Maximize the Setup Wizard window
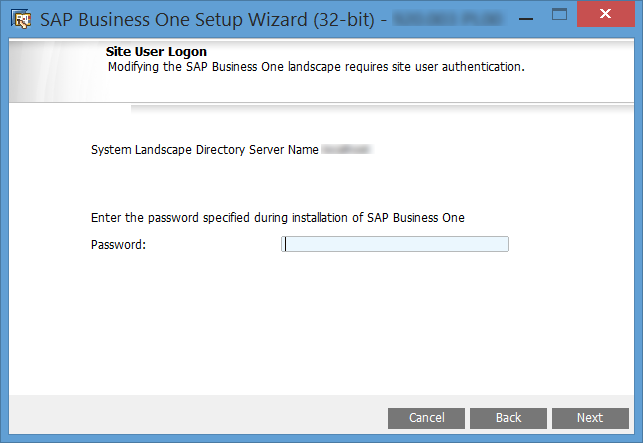Image resolution: width=643 pixels, height=443 pixels. (559, 15)
